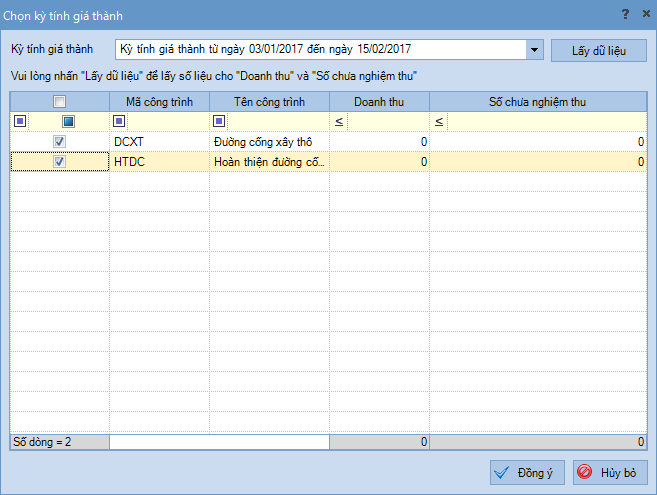Click the Kỳ tính giá thành combo box text
The image size is (657, 495).
click(x=318, y=49)
